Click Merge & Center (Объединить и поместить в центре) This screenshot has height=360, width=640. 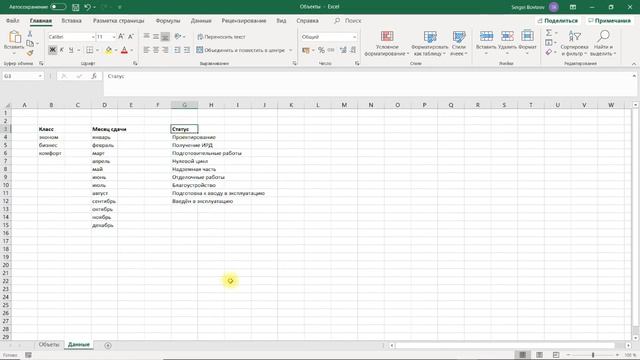(x=241, y=50)
